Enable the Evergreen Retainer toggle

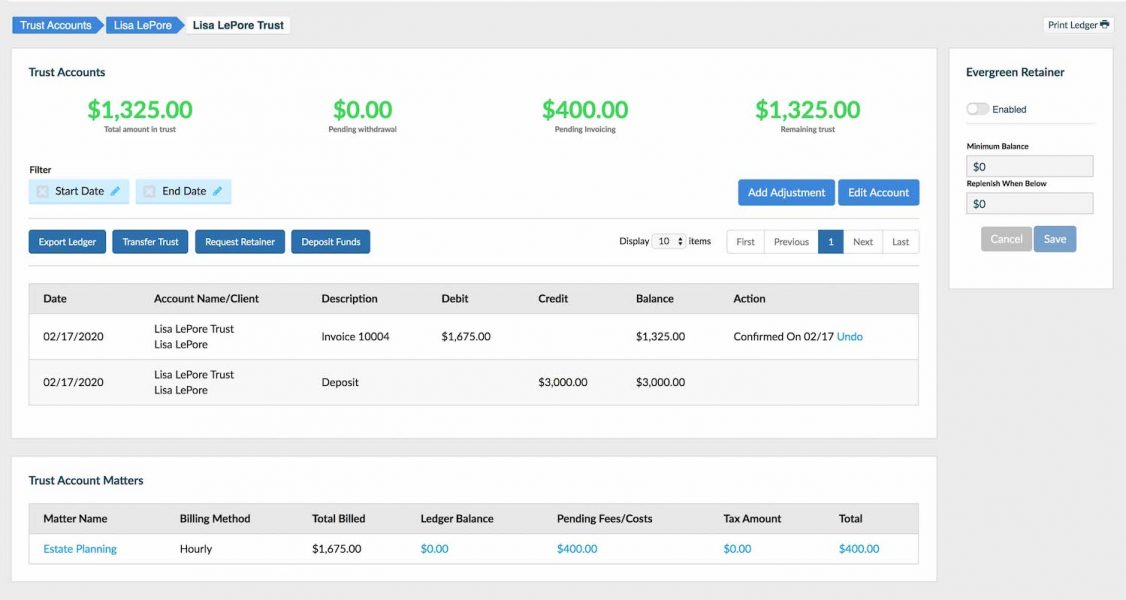[977, 109]
